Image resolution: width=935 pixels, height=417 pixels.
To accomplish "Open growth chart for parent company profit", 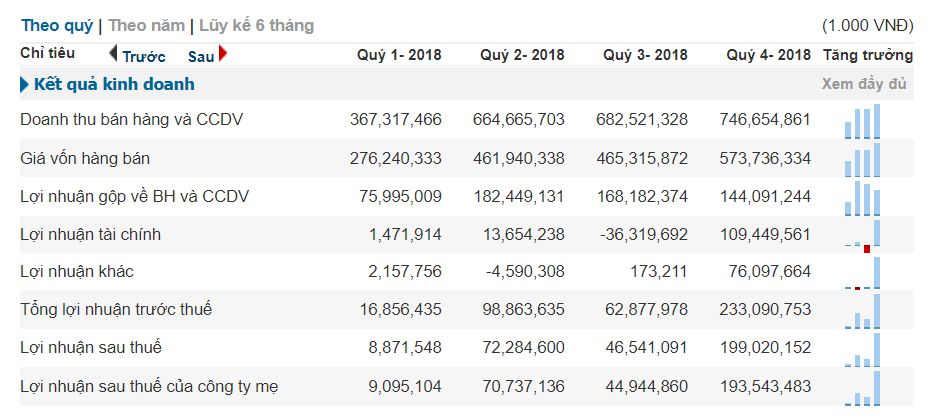I will (862, 386).
